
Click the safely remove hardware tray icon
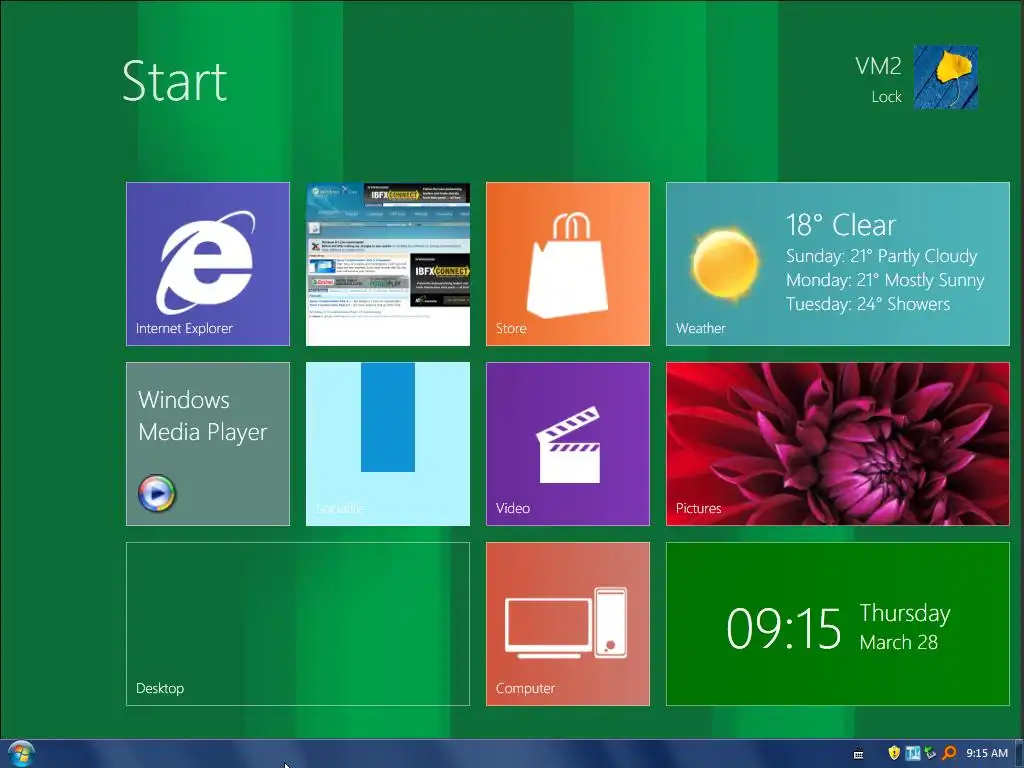(931, 753)
